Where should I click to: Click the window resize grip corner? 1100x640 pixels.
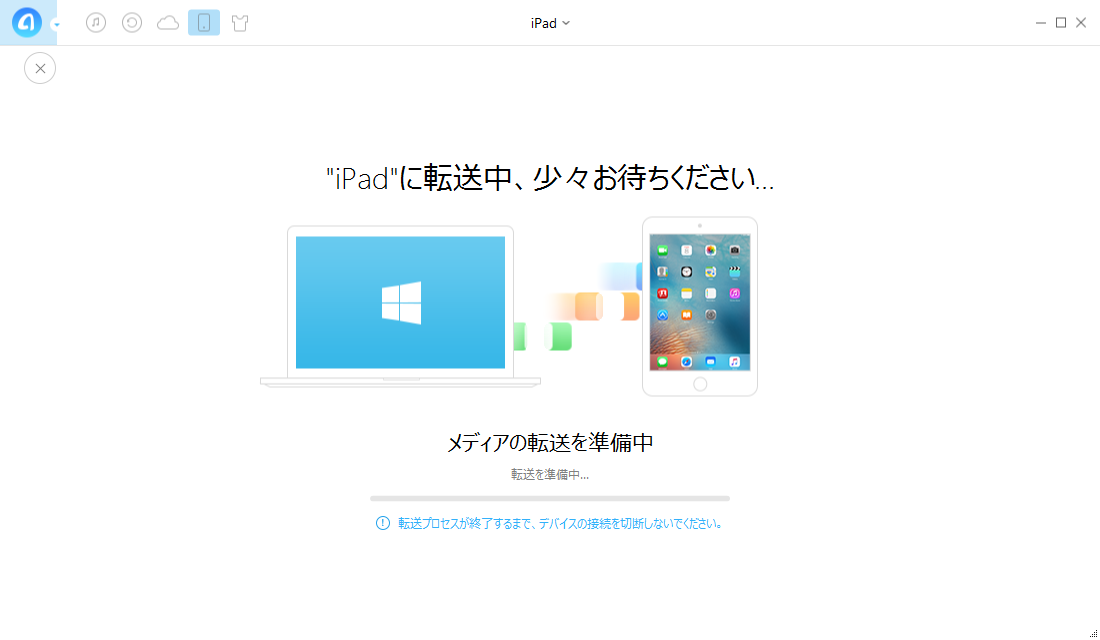click(1094, 634)
